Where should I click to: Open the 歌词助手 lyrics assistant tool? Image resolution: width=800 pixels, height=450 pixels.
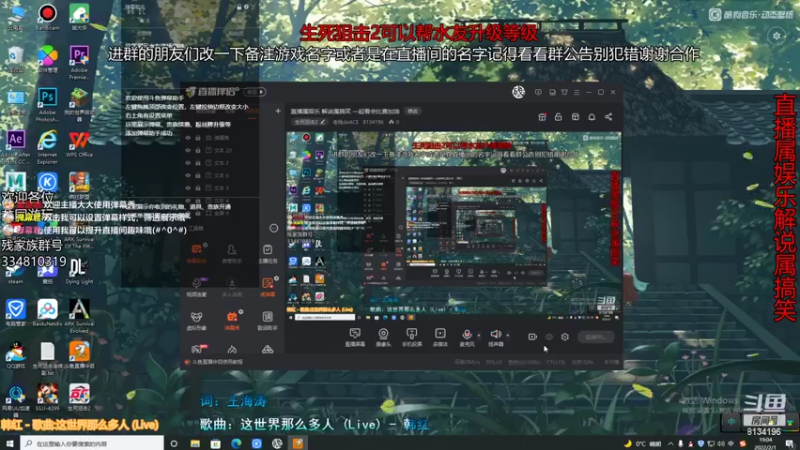tap(267, 320)
